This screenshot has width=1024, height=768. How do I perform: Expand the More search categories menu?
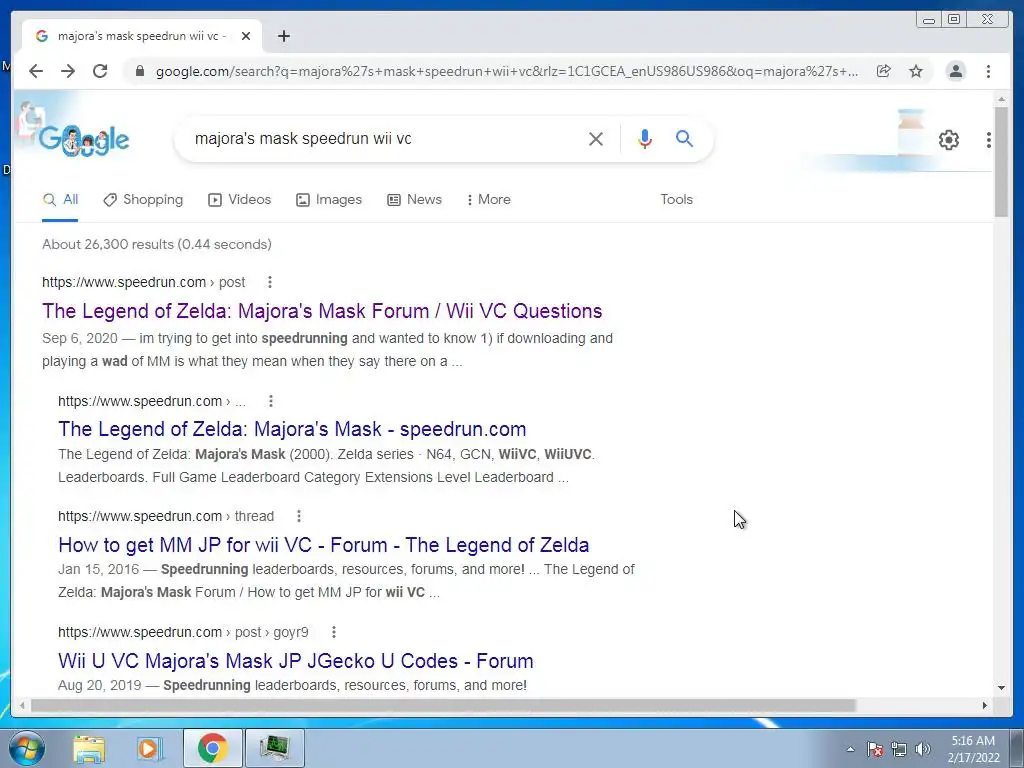click(x=488, y=200)
